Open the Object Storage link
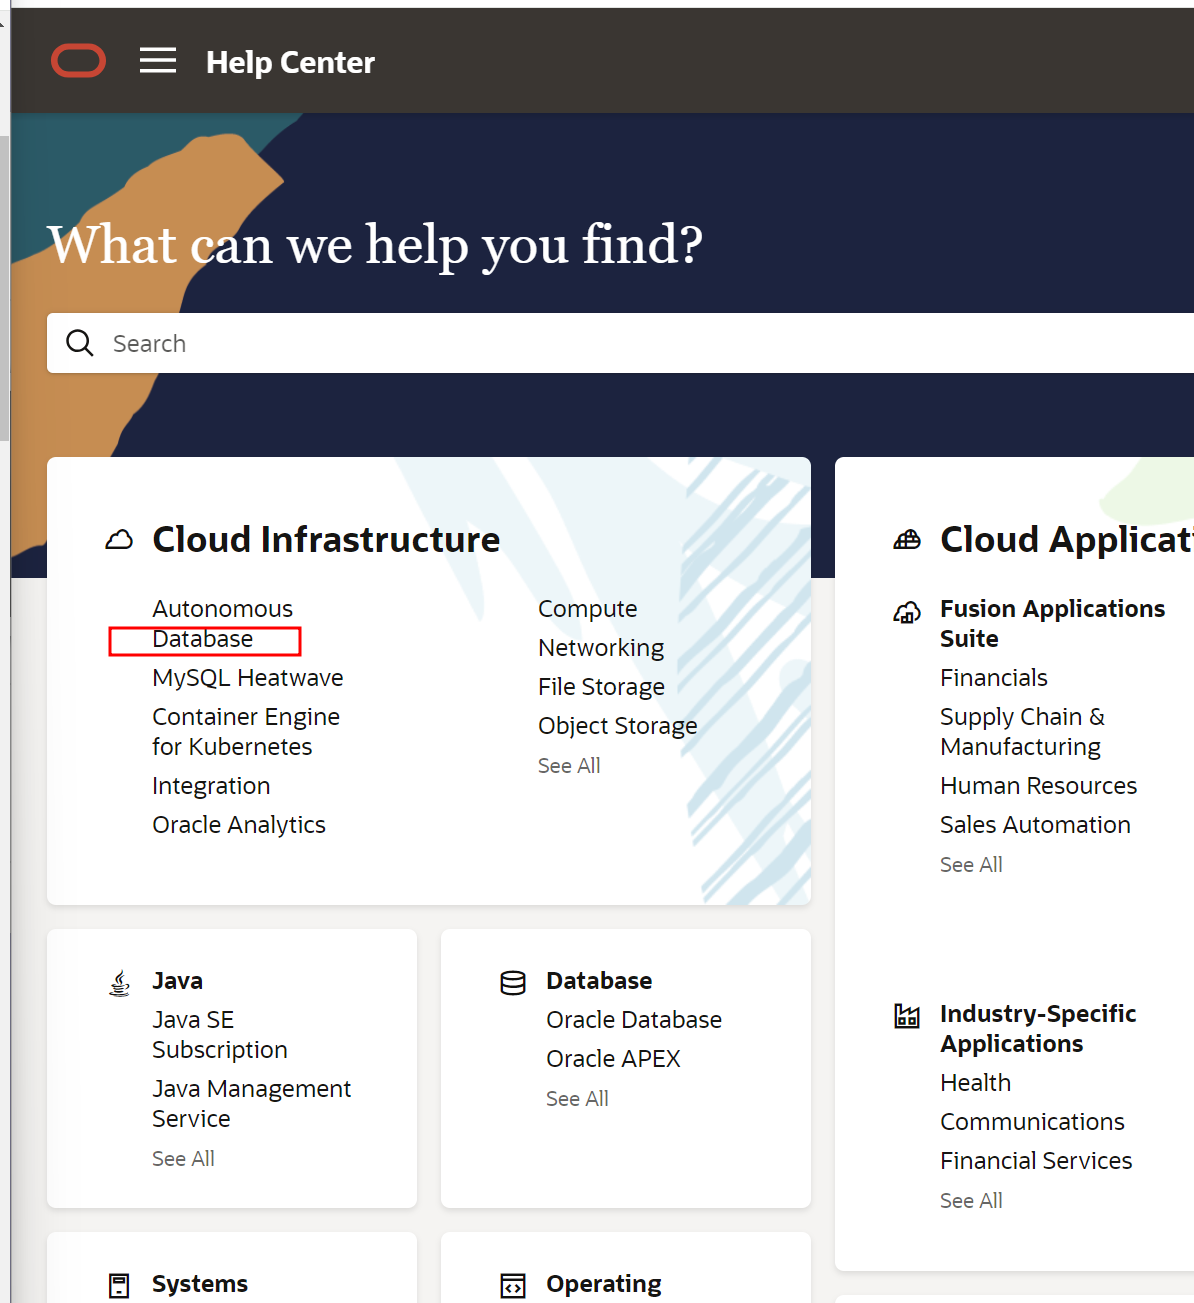This screenshot has width=1194, height=1303. point(617,726)
